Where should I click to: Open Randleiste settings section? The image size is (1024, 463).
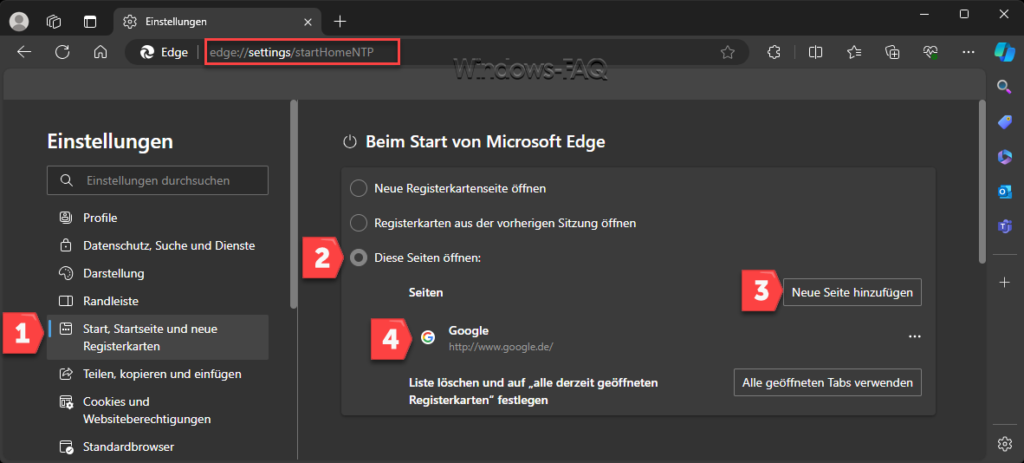coord(157,301)
